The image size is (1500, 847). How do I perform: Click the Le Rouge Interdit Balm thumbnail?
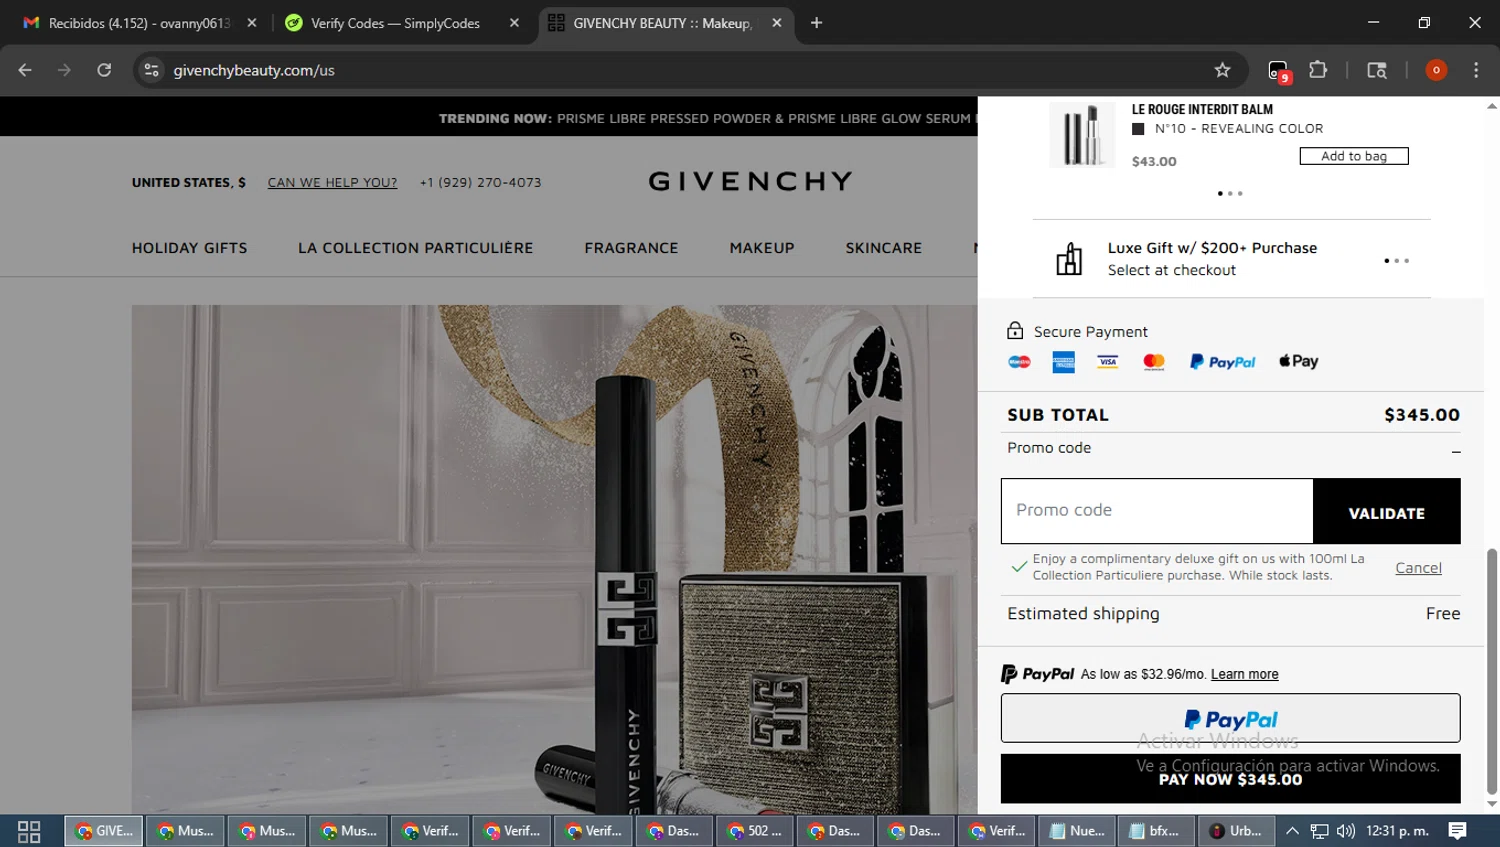[x=1081, y=135]
